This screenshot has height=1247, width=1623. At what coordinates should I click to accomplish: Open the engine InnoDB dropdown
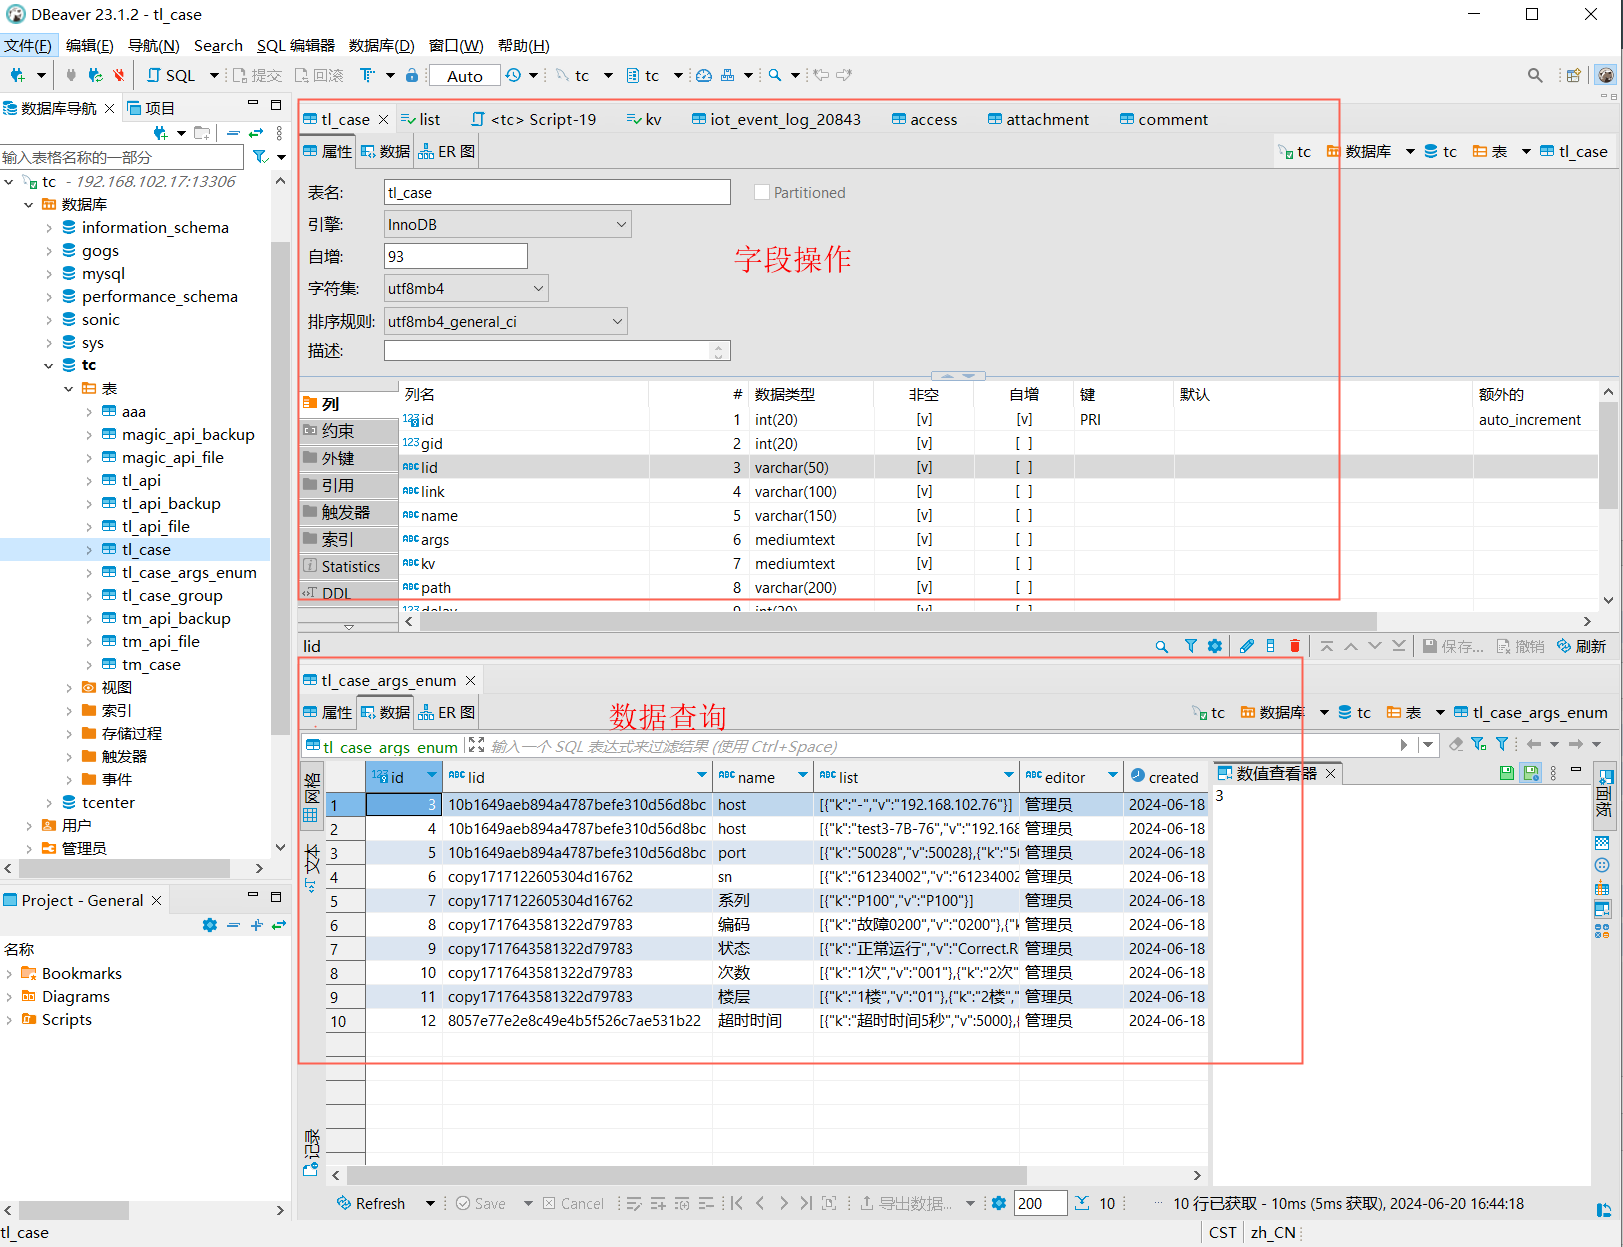coord(508,224)
